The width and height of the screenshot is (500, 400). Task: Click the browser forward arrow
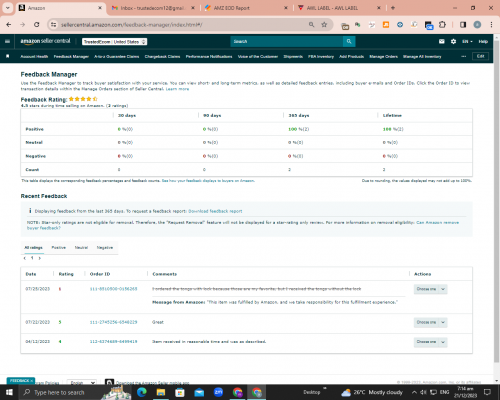coord(22,25)
